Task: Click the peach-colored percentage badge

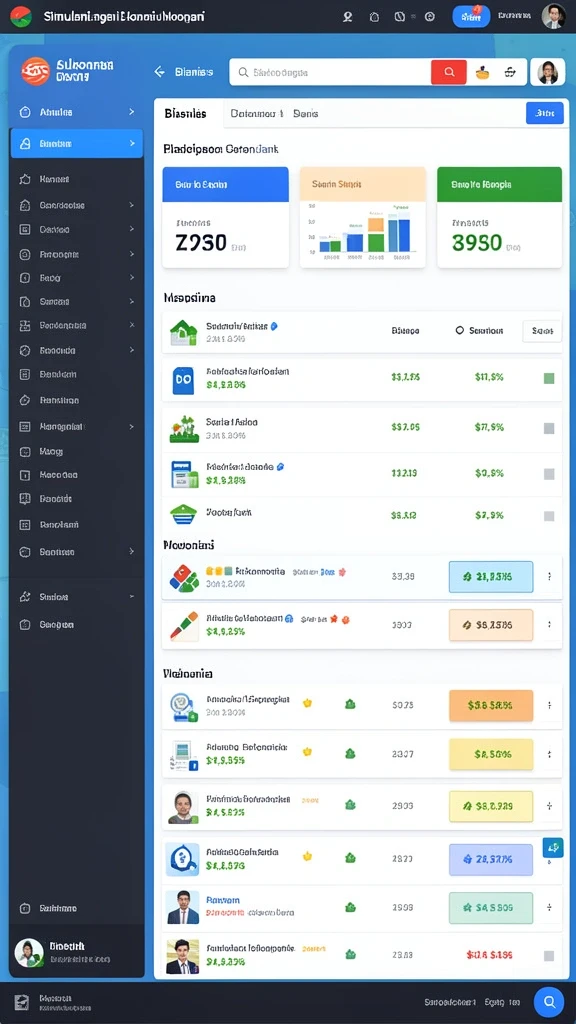Action: (490, 625)
